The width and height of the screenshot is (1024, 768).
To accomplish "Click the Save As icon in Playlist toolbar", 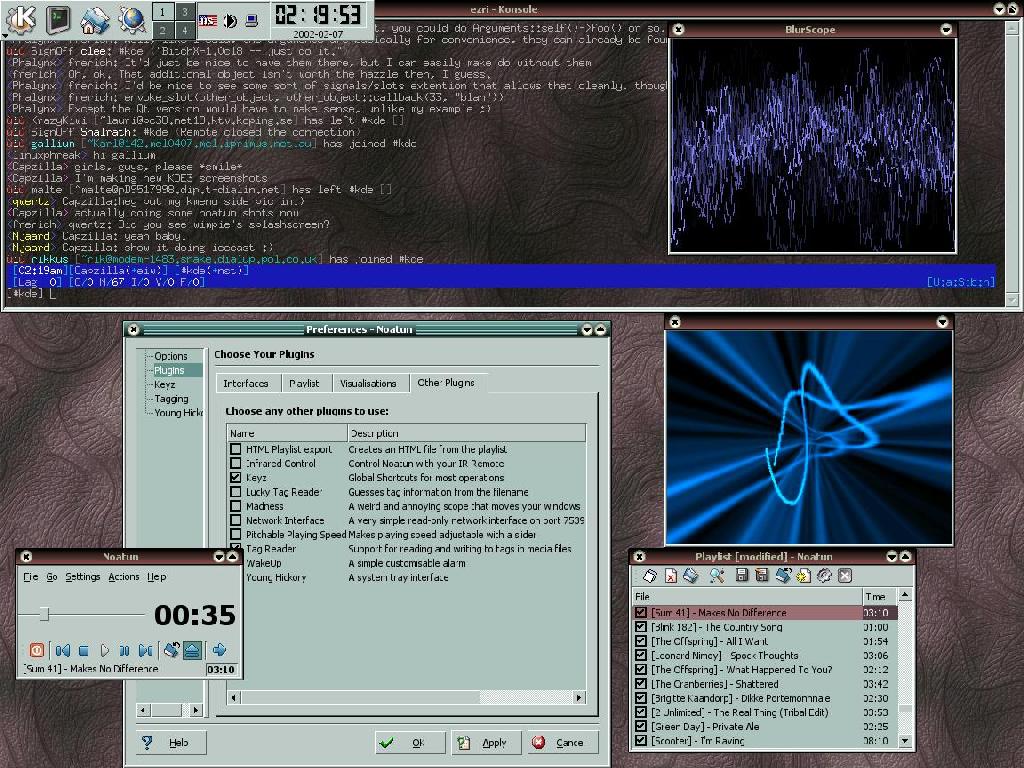I will [x=761, y=575].
